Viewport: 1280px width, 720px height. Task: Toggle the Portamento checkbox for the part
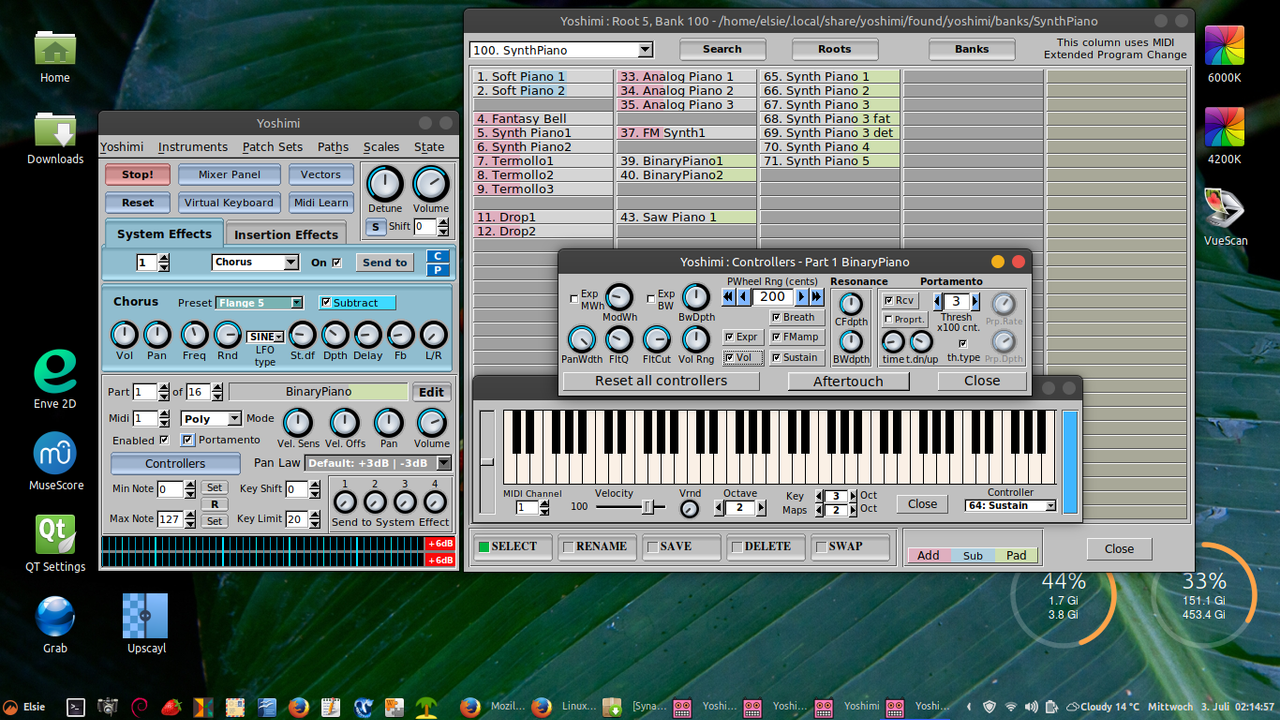(x=187, y=440)
